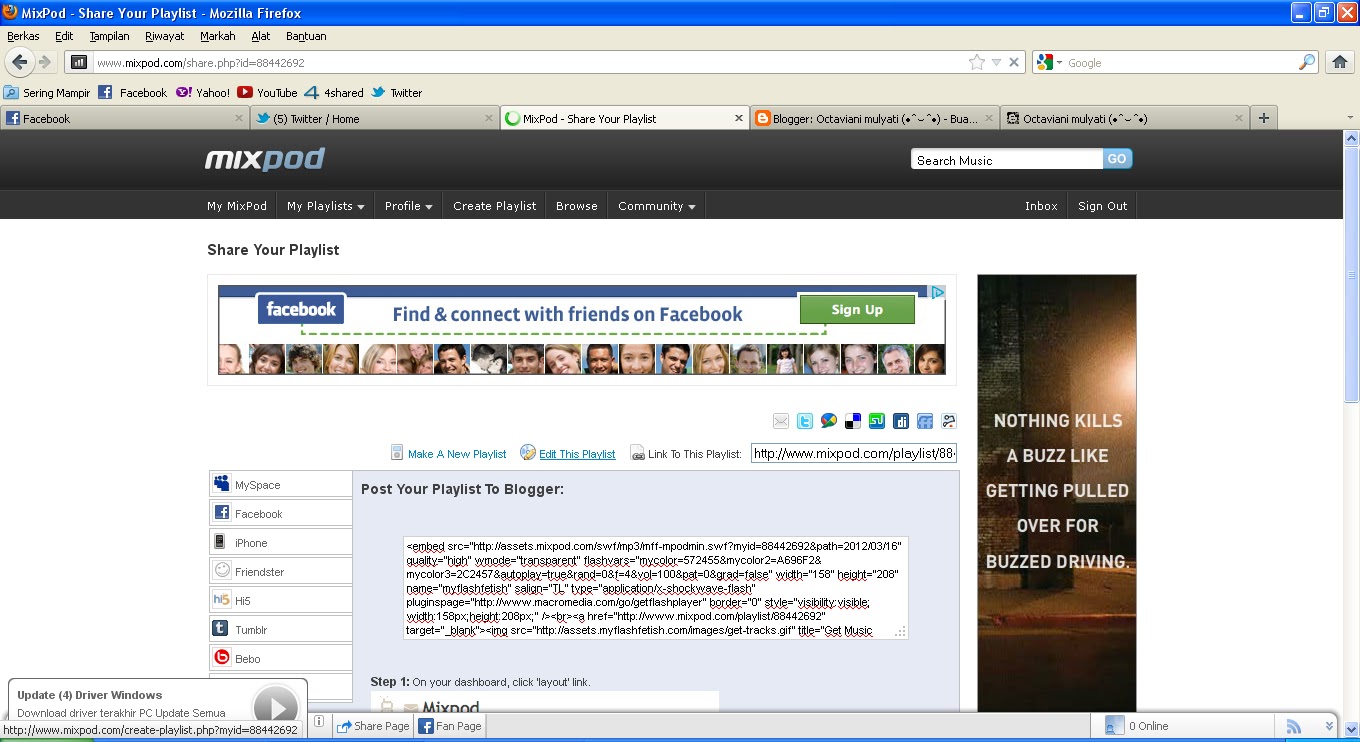Viewport: 1360px width, 742px height.
Task: Click the Facebook Sign Up ad button
Action: [857, 310]
